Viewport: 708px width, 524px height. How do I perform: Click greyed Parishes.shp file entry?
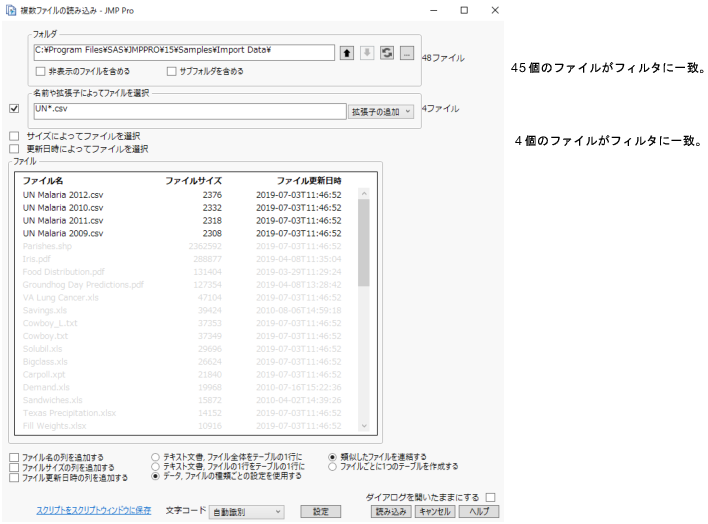(x=47, y=246)
